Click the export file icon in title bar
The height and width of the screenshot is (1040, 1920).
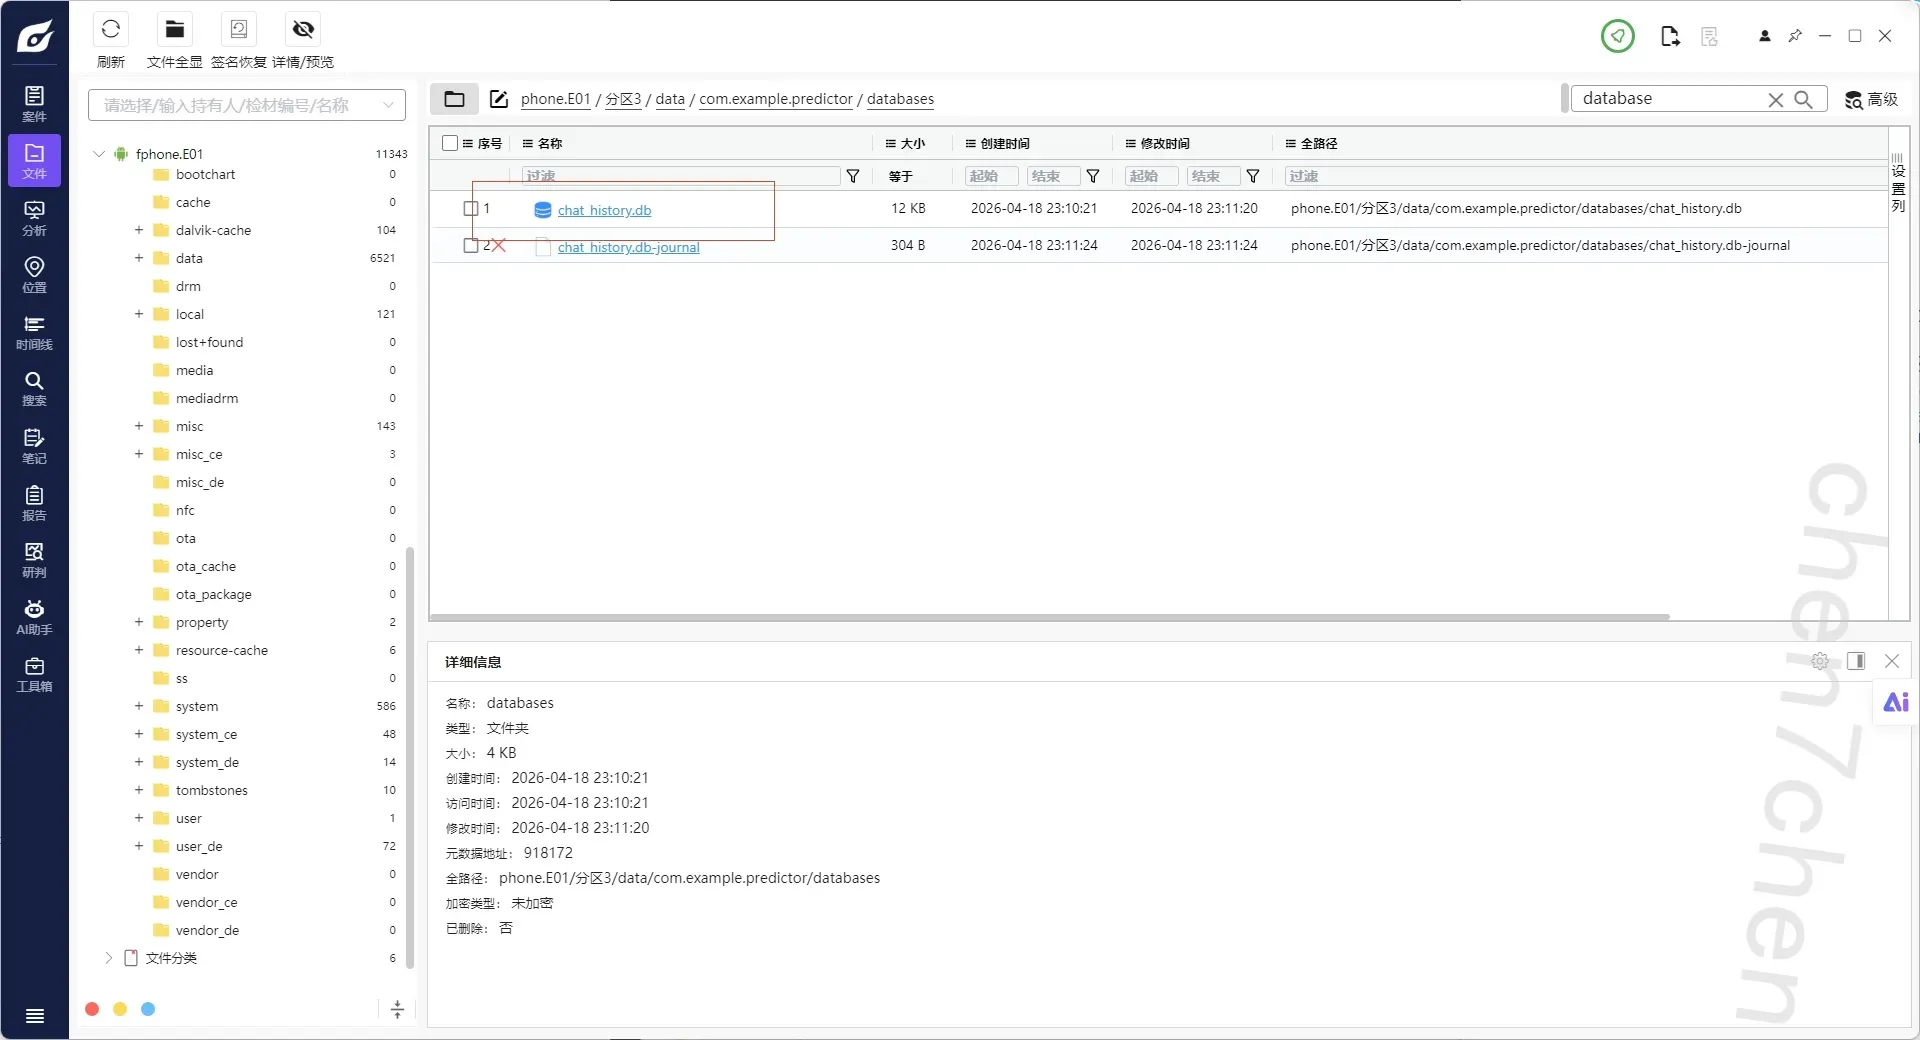click(x=1669, y=36)
